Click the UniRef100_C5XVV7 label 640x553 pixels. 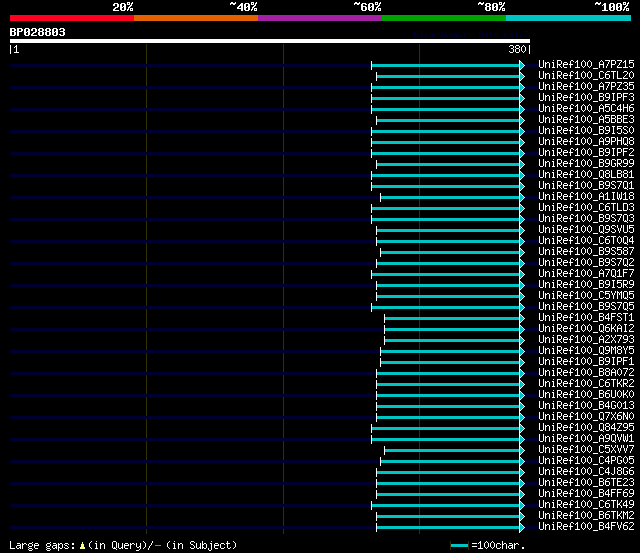point(586,450)
